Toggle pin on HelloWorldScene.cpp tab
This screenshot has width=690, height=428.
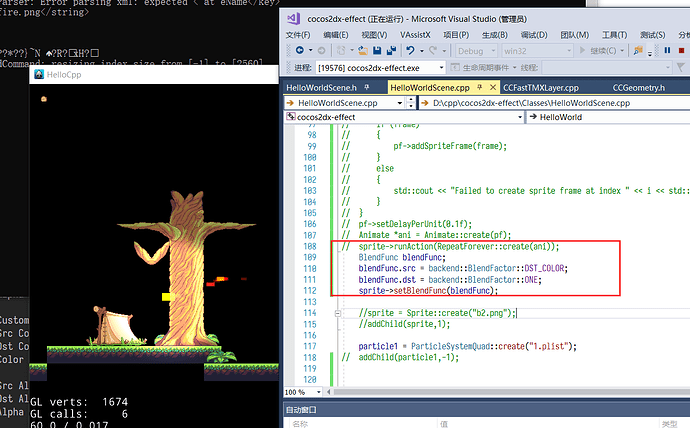[480, 87]
